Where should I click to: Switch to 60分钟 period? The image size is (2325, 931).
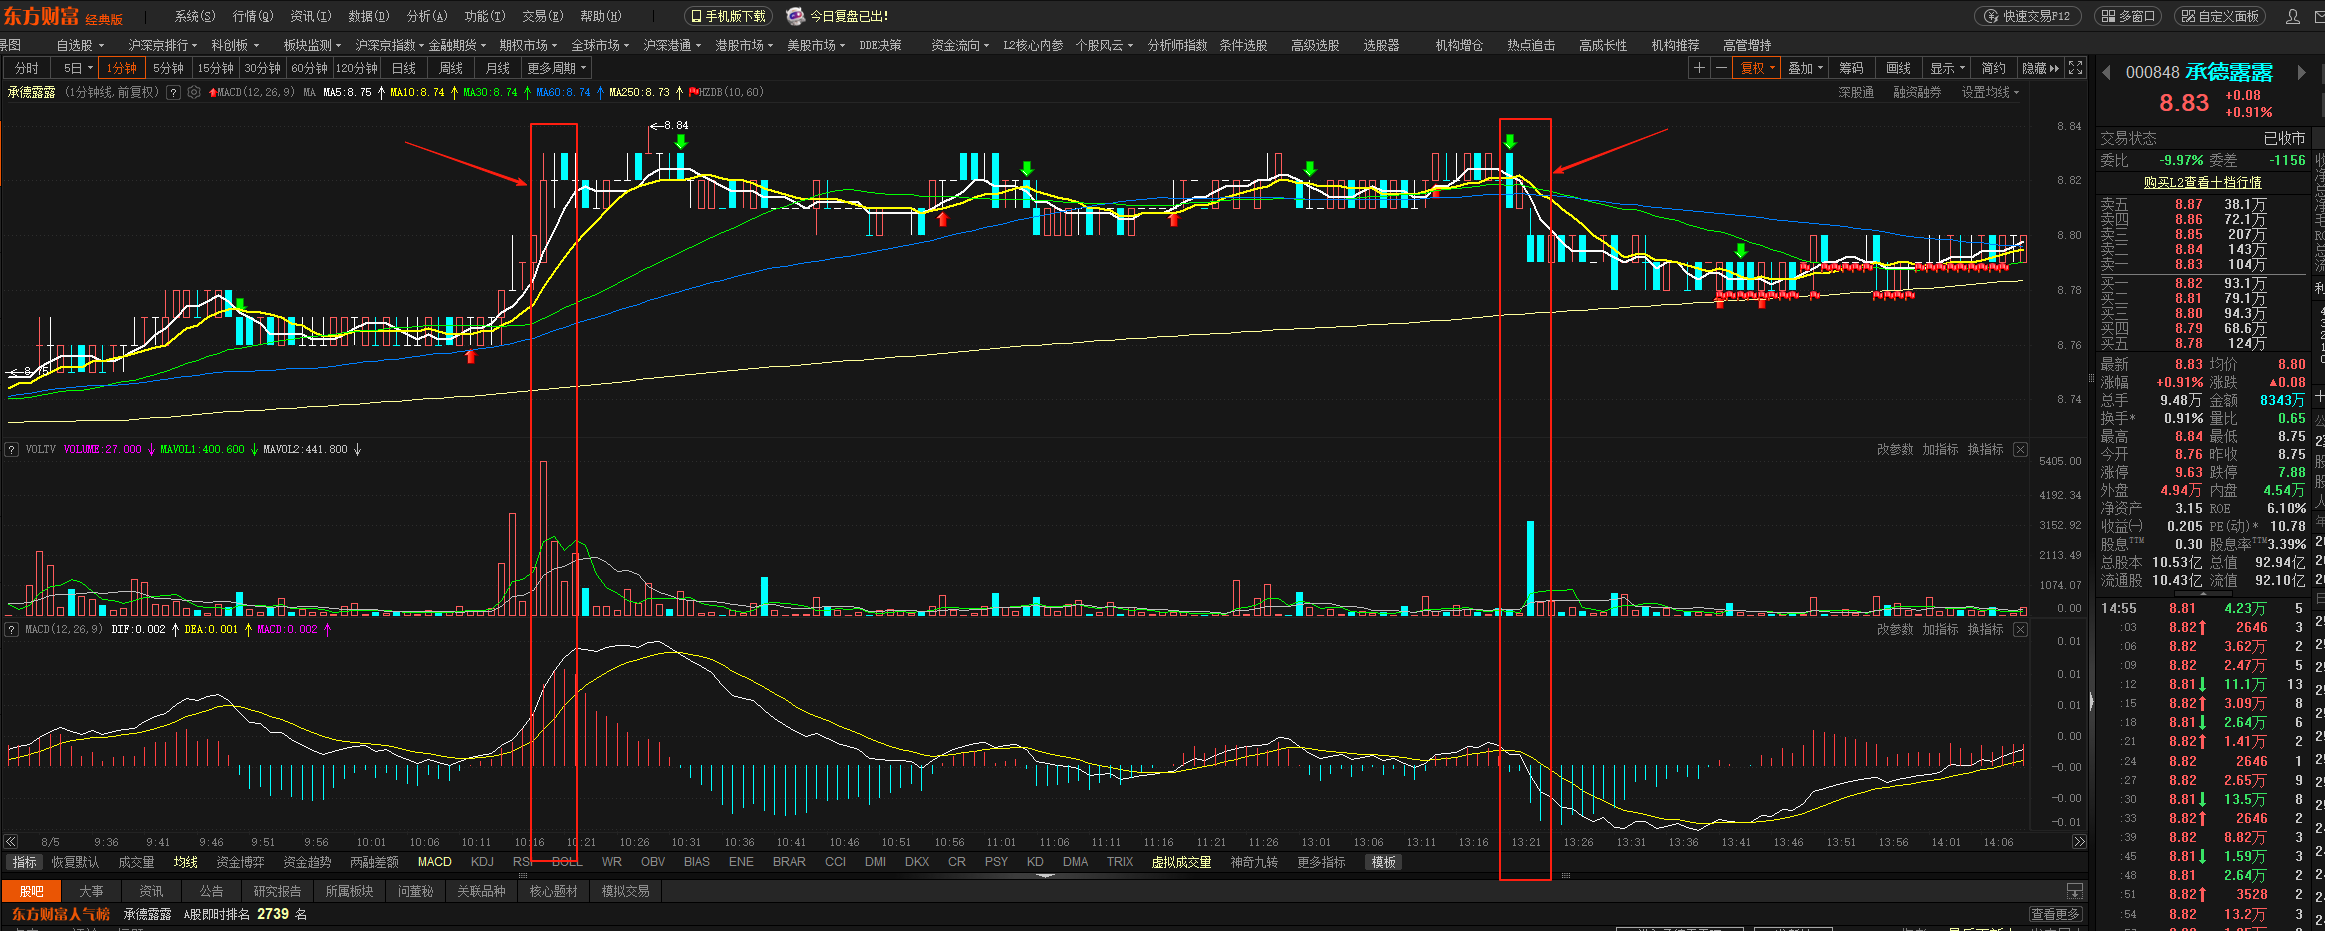[309, 68]
